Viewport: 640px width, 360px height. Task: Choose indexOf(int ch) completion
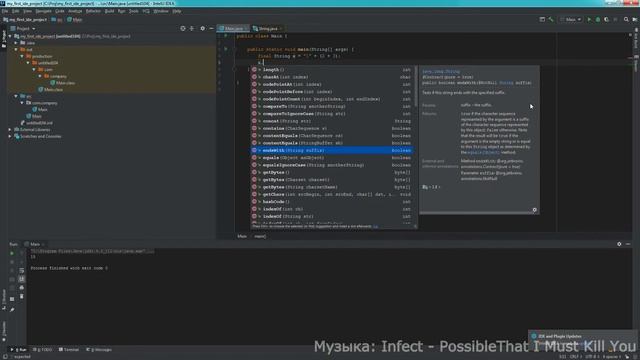point(331,209)
